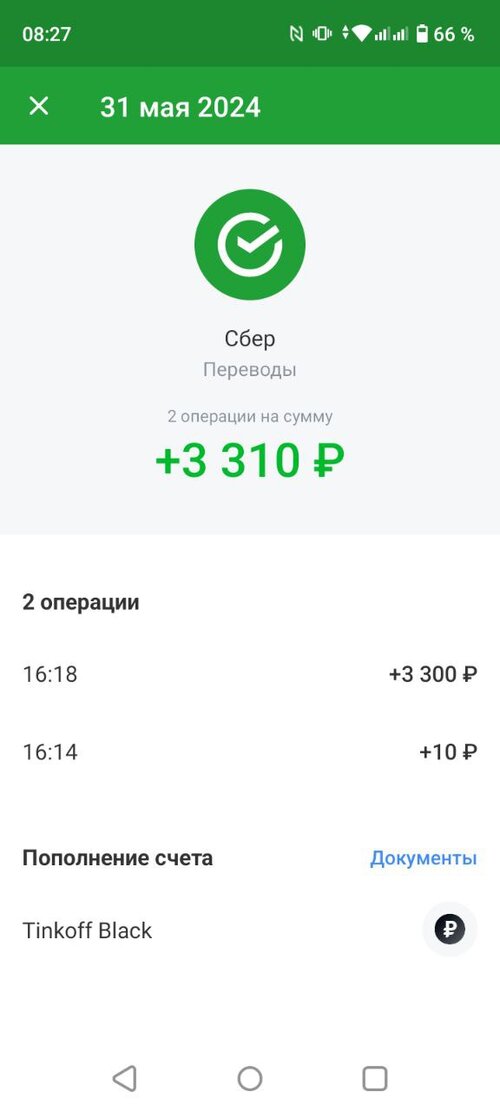Open the 16:14 operation for +10 ₽
Image resolution: width=500 pixels, height=1112 pixels.
click(x=250, y=752)
